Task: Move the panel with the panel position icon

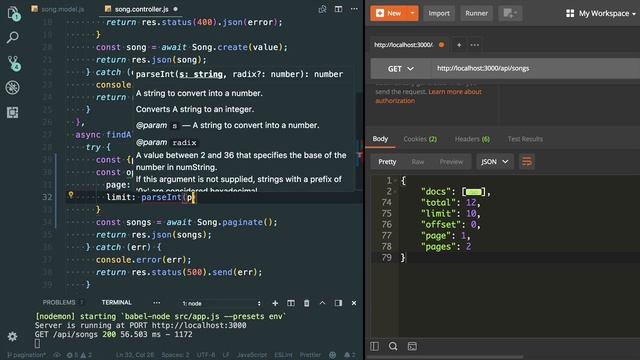Action: pos(338,303)
